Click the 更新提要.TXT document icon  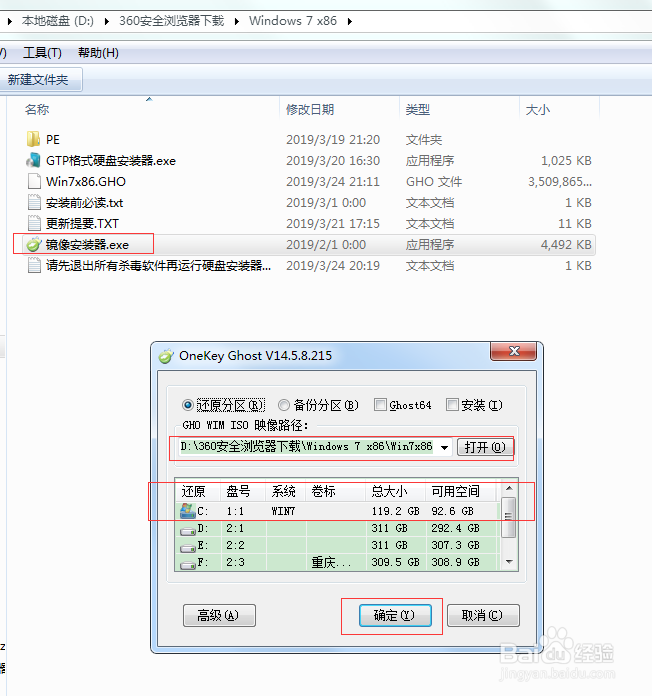tap(34, 223)
